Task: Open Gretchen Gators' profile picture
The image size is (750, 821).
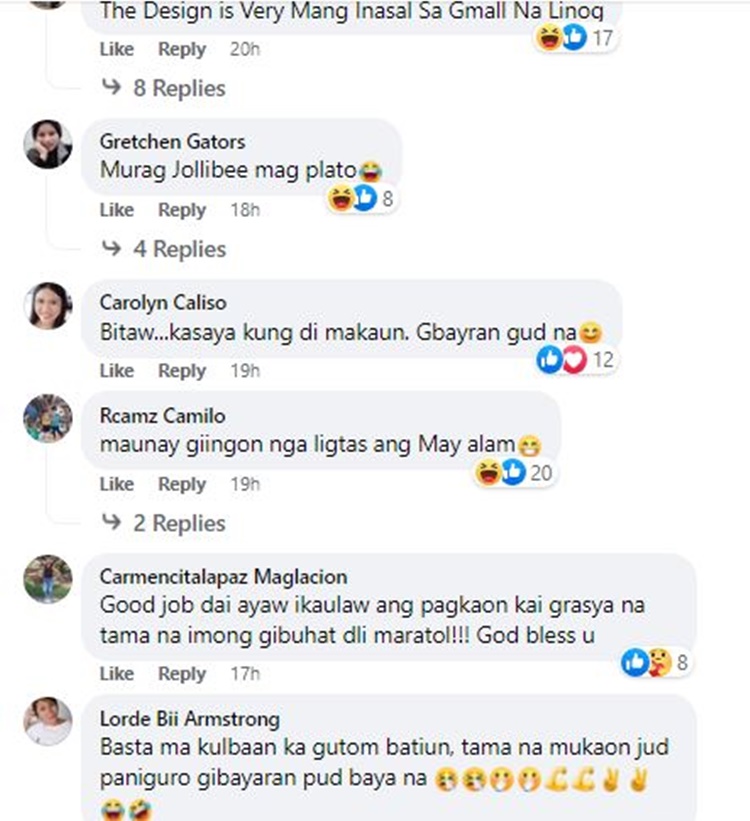Action: click(x=48, y=144)
